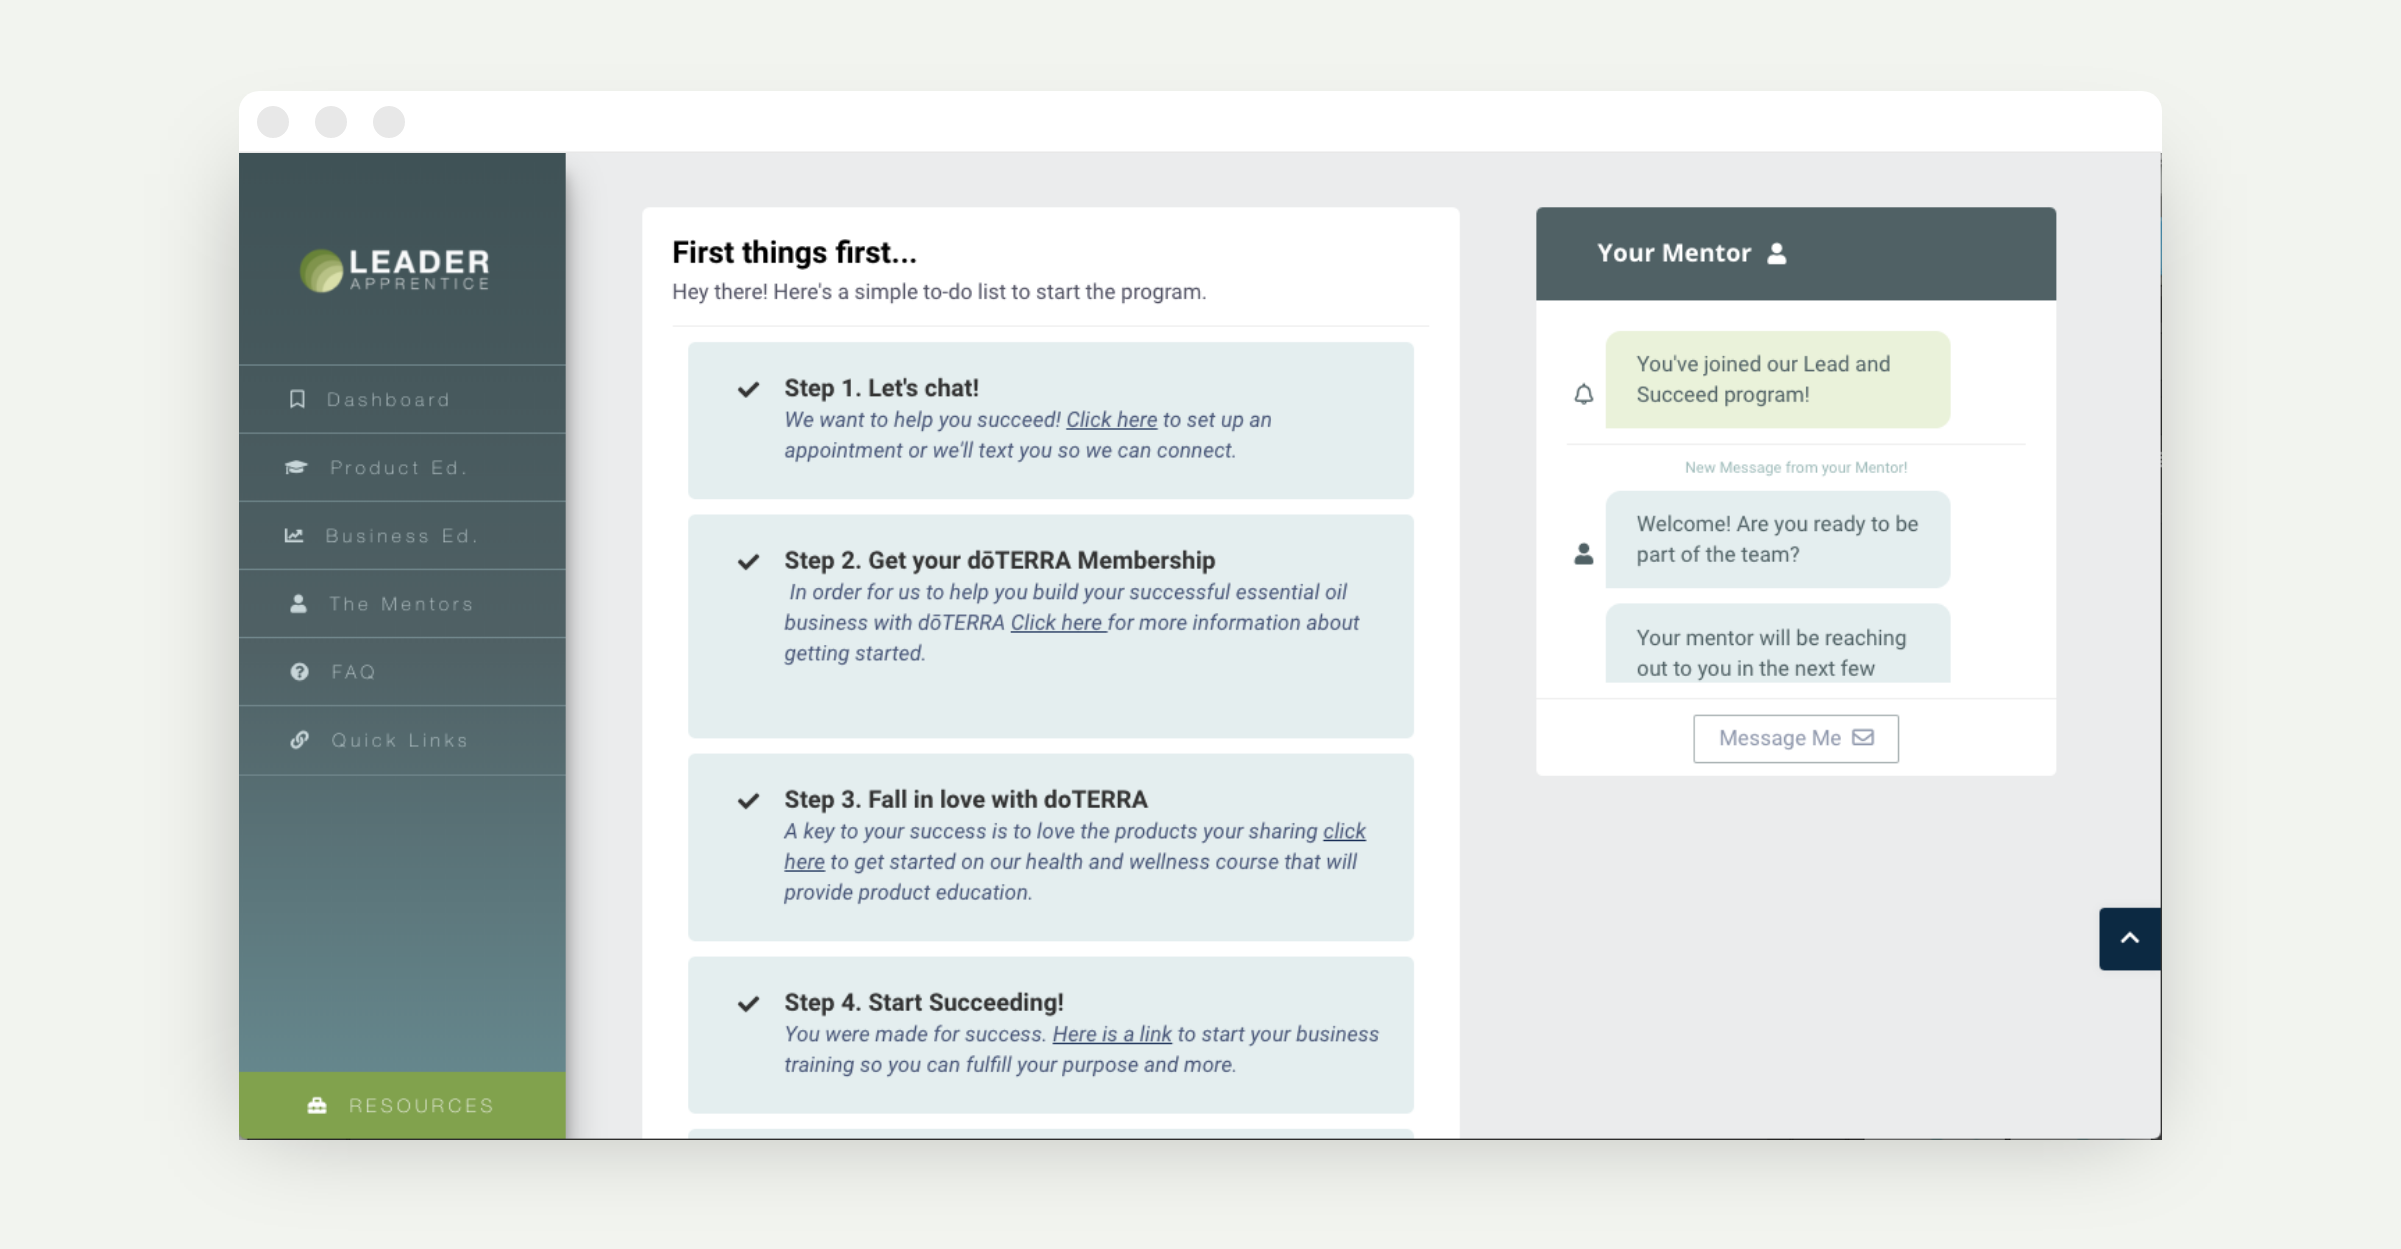This screenshot has height=1249, width=2401.
Task: Click the Quick Links chain icon
Action: [299, 739]
